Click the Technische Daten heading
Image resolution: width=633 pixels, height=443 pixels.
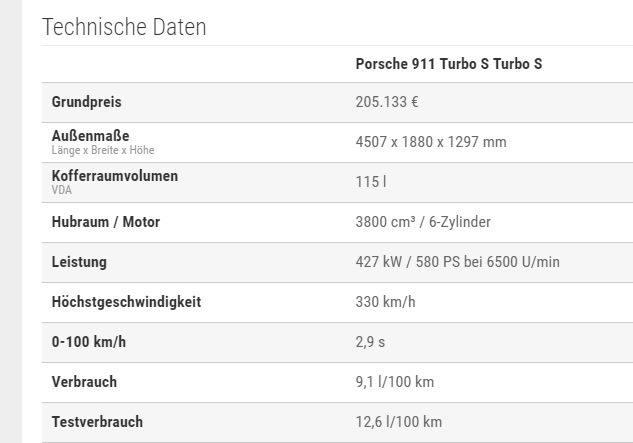(x=124, y=27)
